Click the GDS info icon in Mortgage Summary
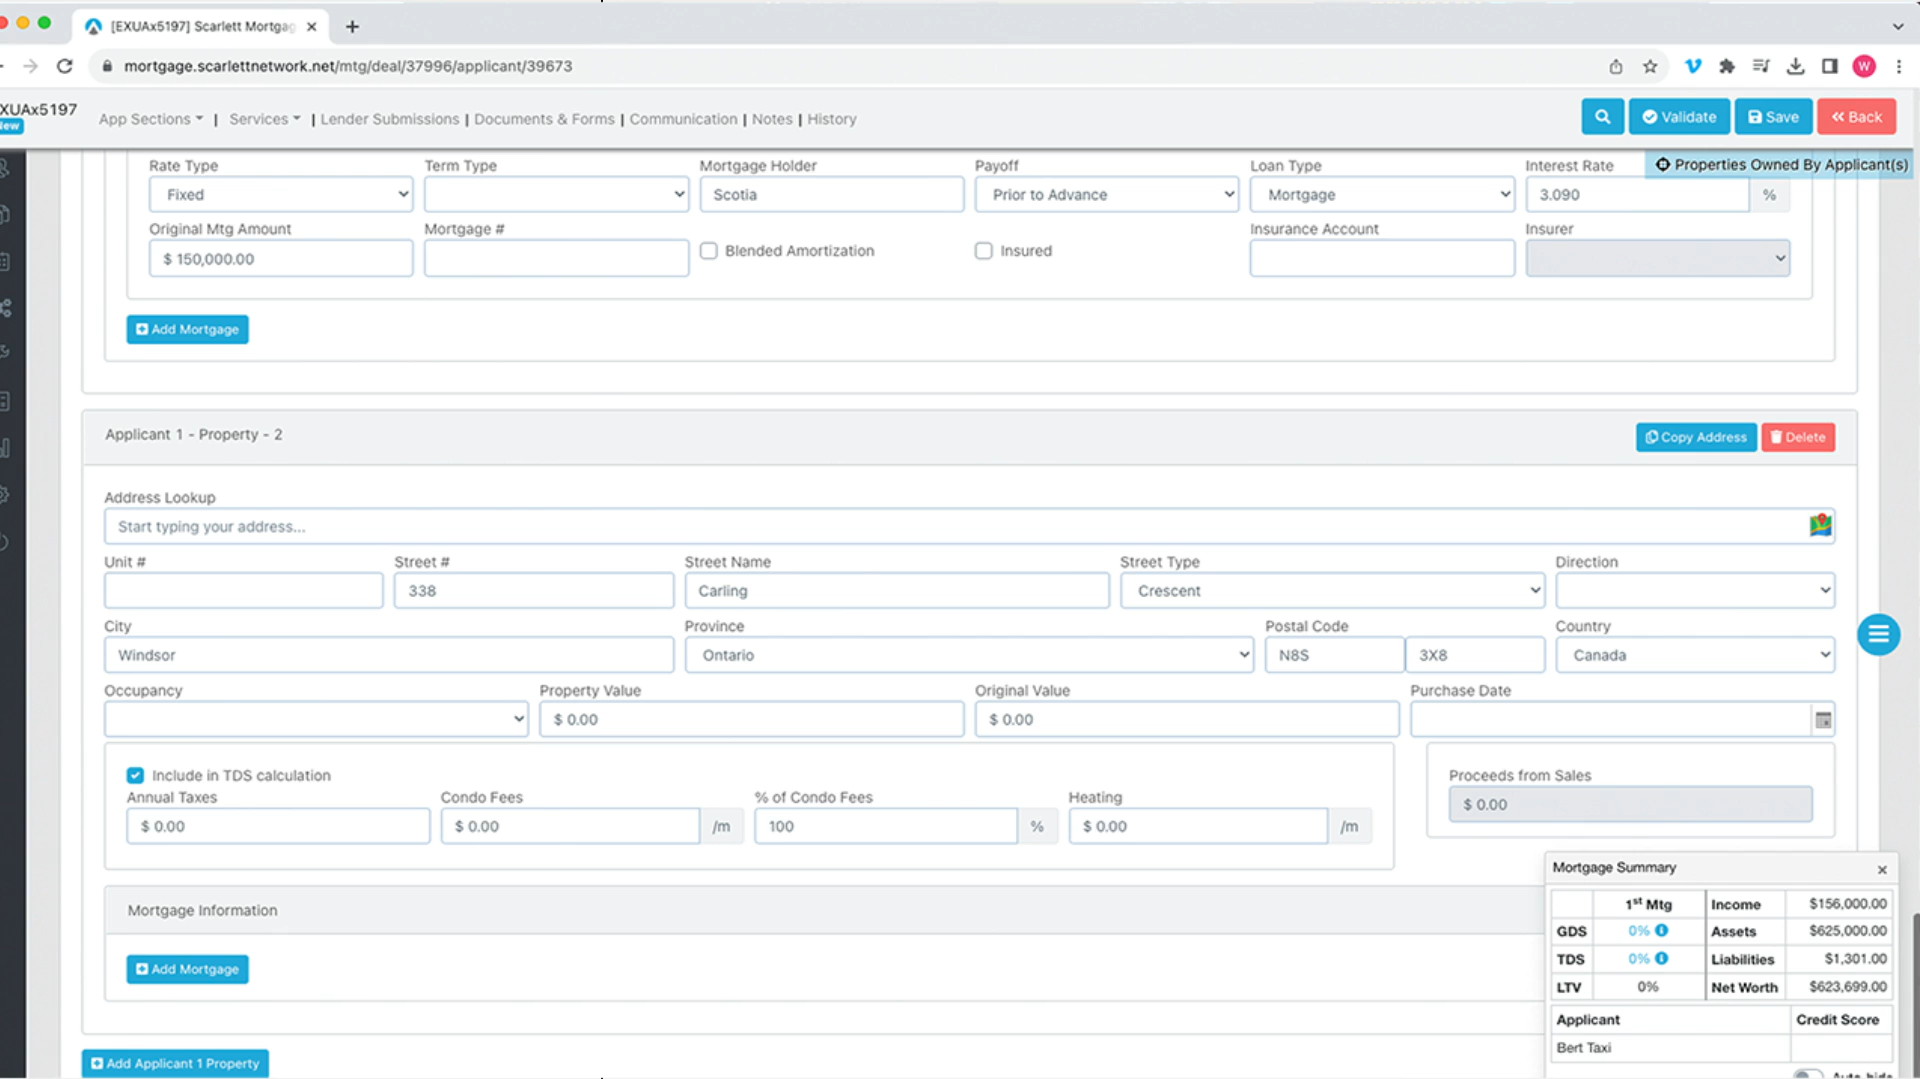Image resolution: width=1920 pixels, height=1079 pixels. tap(1661, 931)
